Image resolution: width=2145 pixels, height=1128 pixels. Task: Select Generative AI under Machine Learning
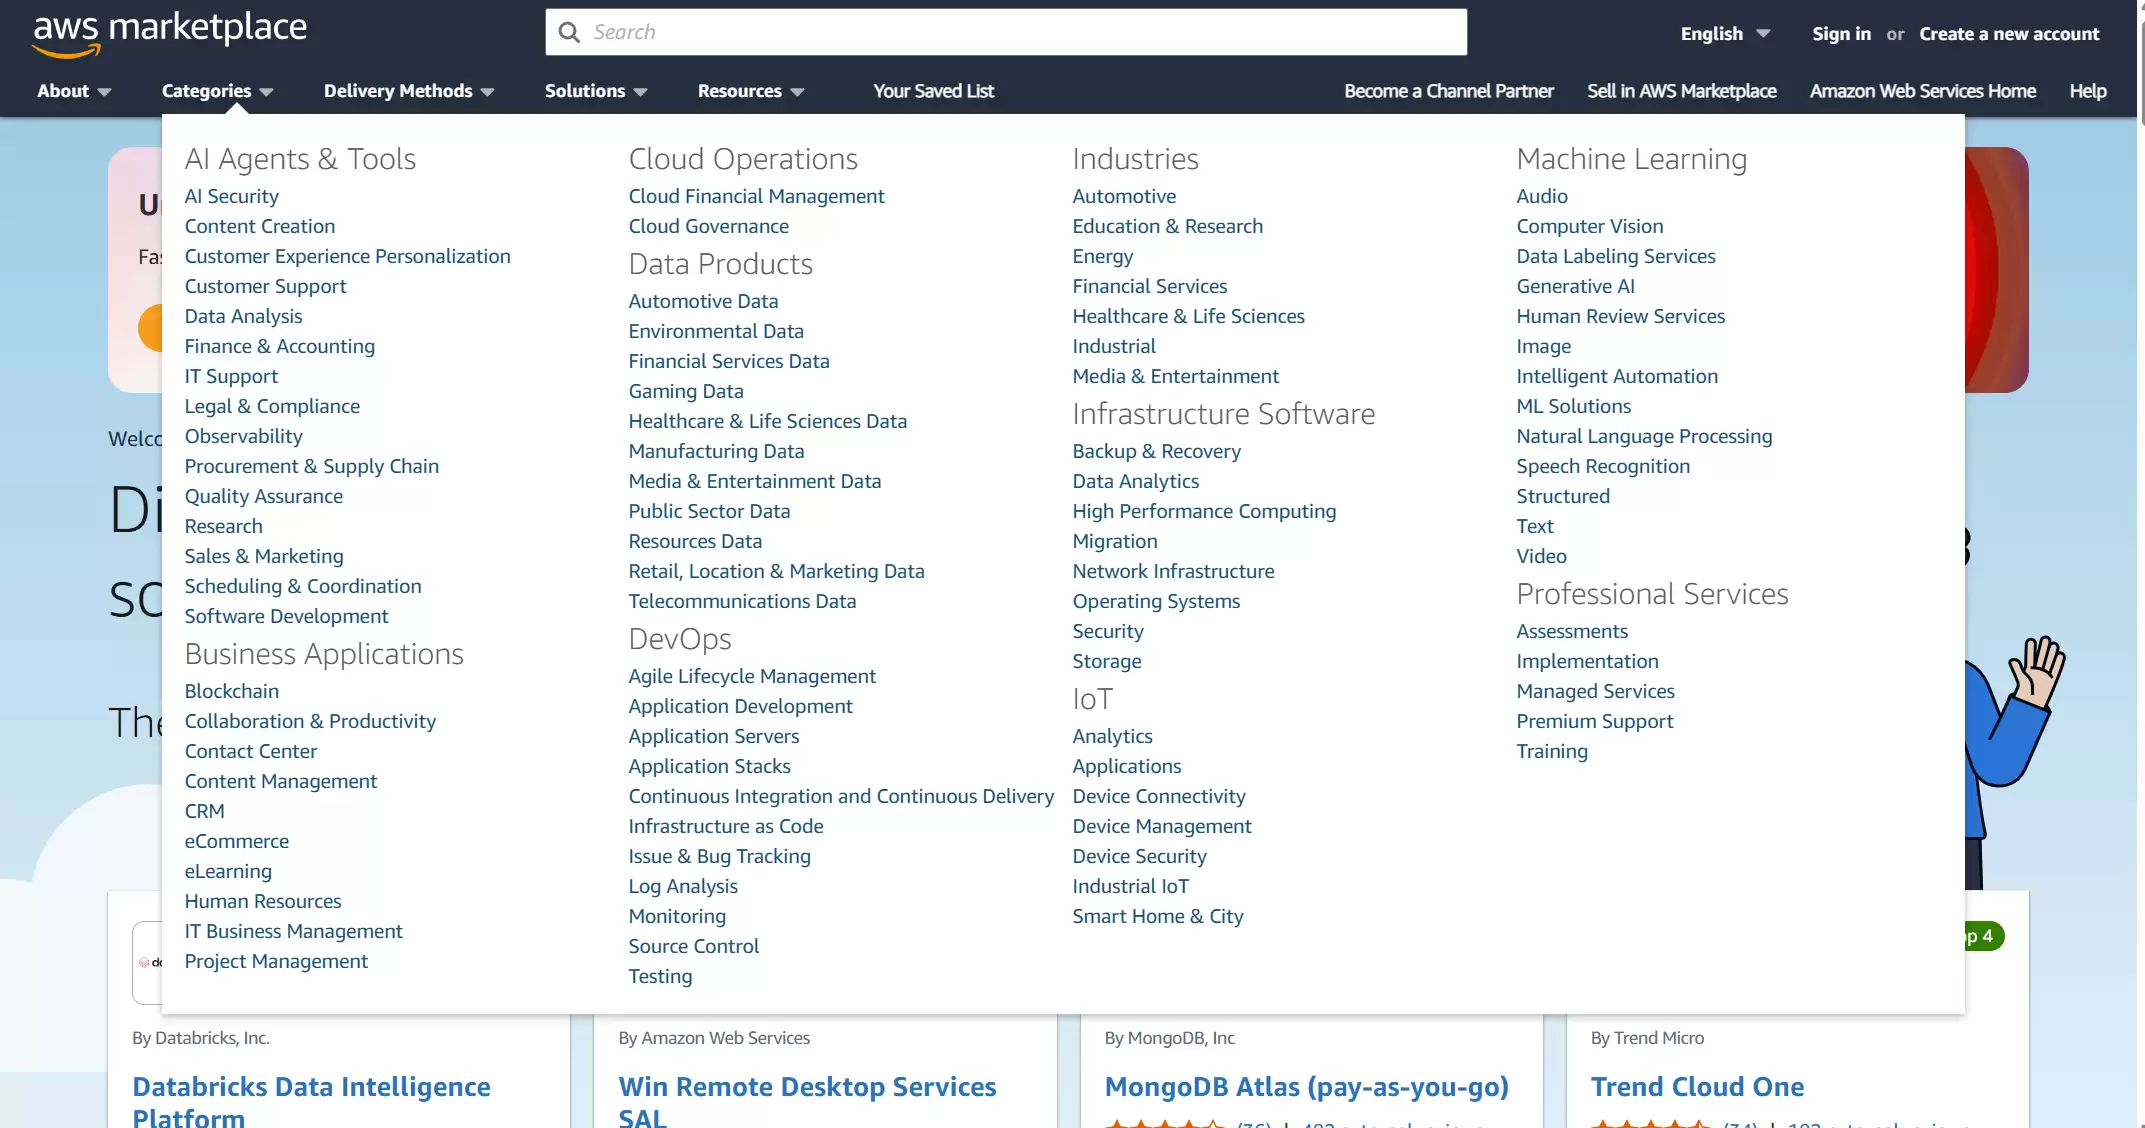click(1575, 286)
